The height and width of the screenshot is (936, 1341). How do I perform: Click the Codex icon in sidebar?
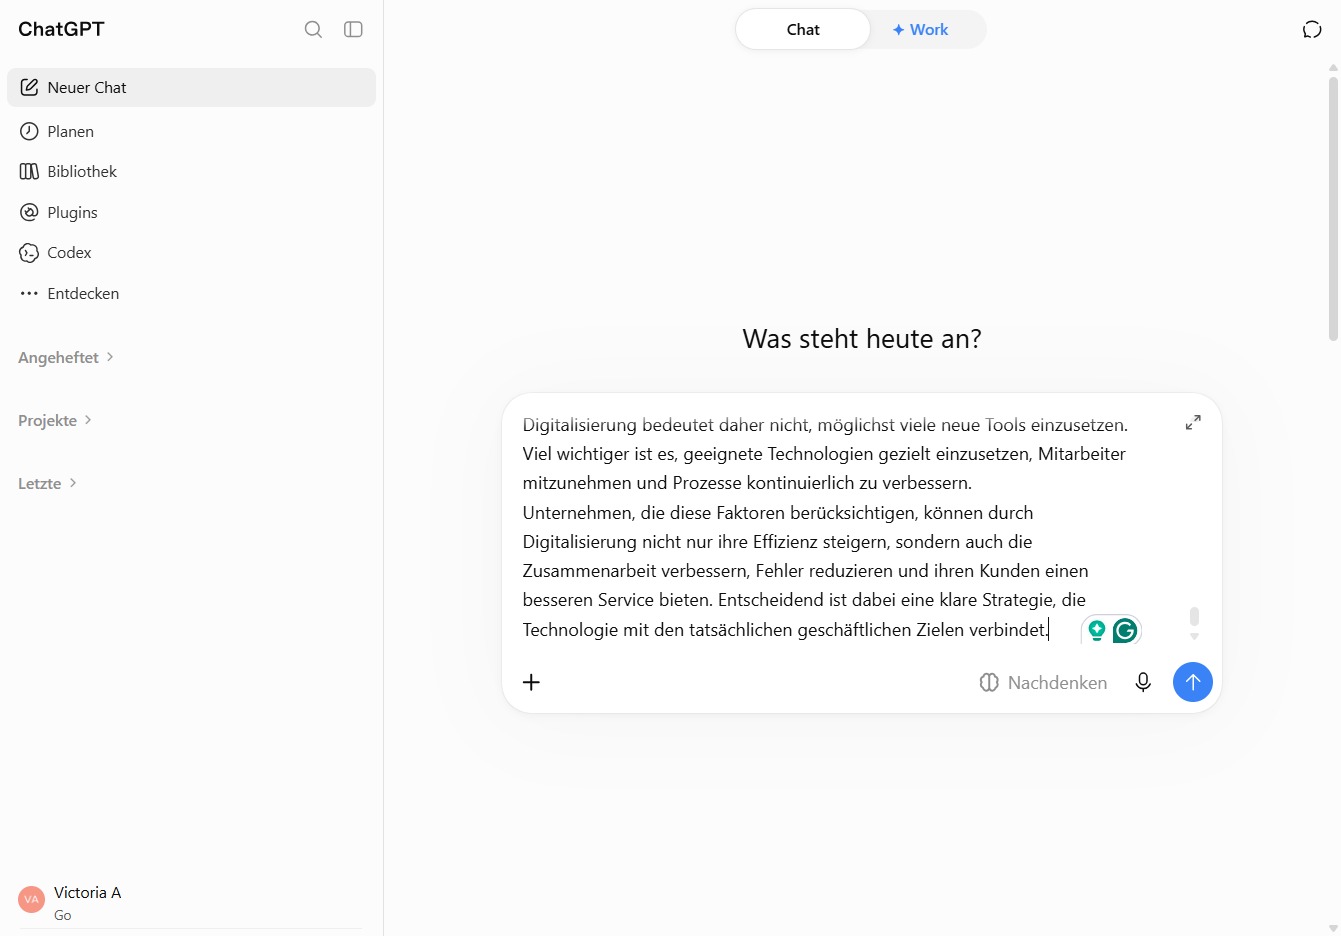(x=29, y=253)
